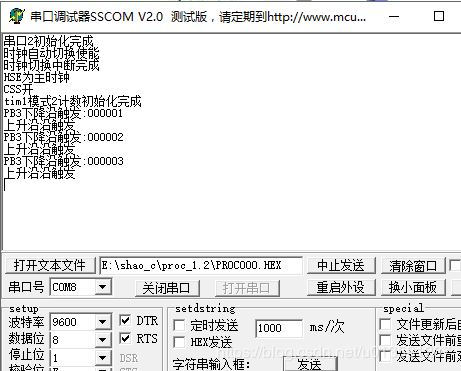This screenshot has width=461, height=371.
Task: Maximize the SSCOM window
Action: [x=439, y=16]
